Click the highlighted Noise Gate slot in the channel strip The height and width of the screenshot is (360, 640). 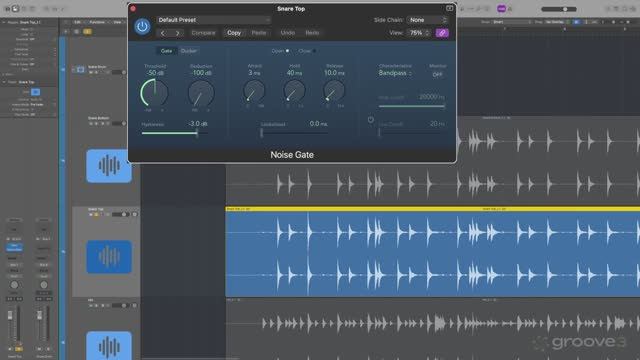pos(14,247)
